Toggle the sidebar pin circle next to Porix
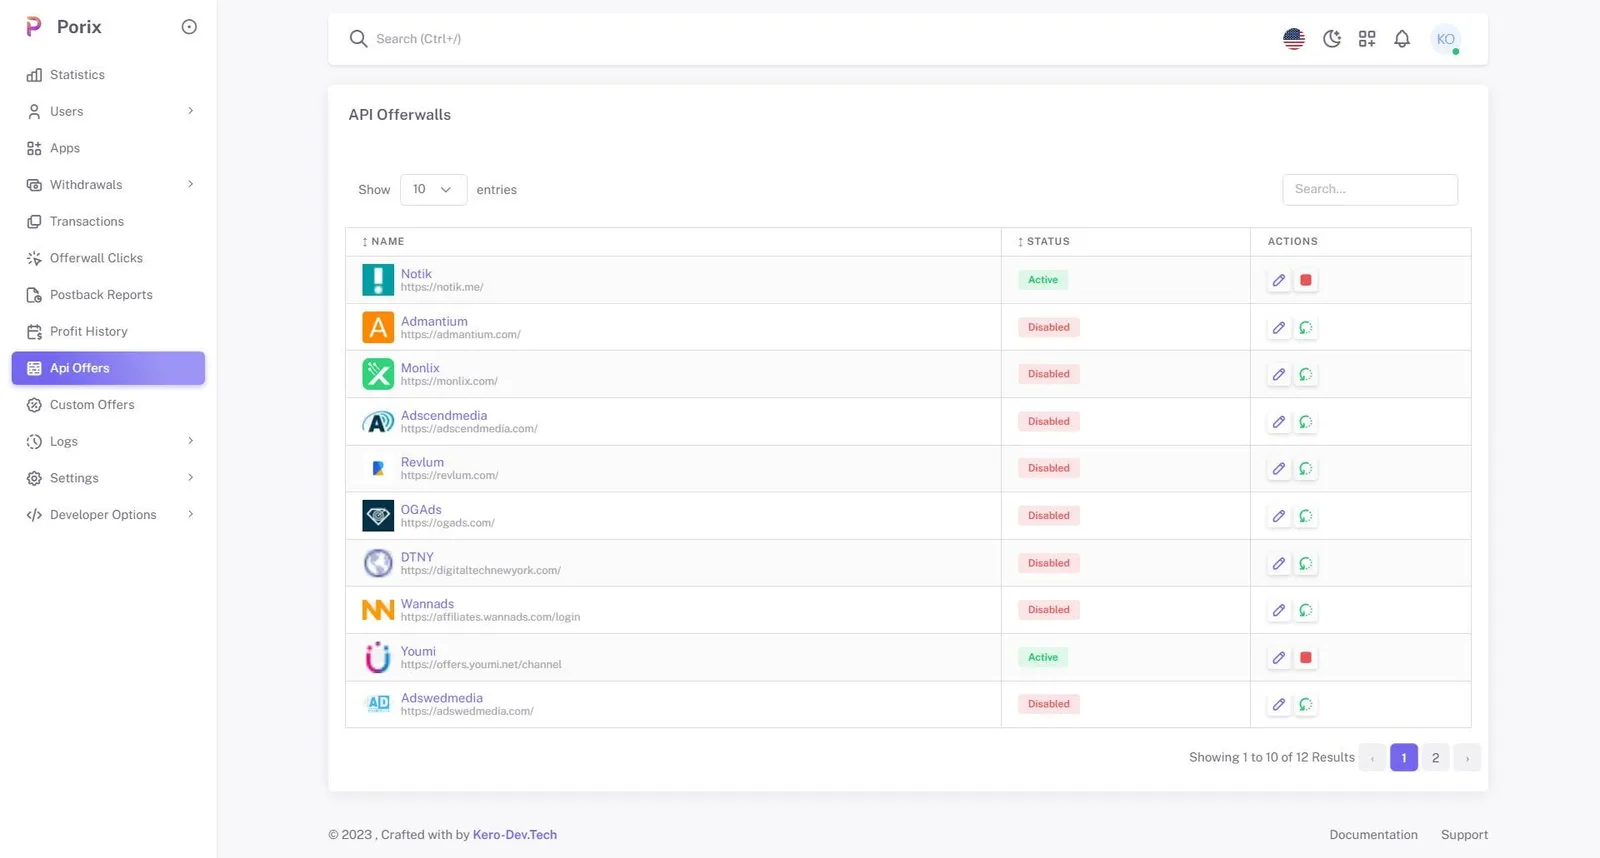This screenshot has width=1600, height=858. (189, 27)
